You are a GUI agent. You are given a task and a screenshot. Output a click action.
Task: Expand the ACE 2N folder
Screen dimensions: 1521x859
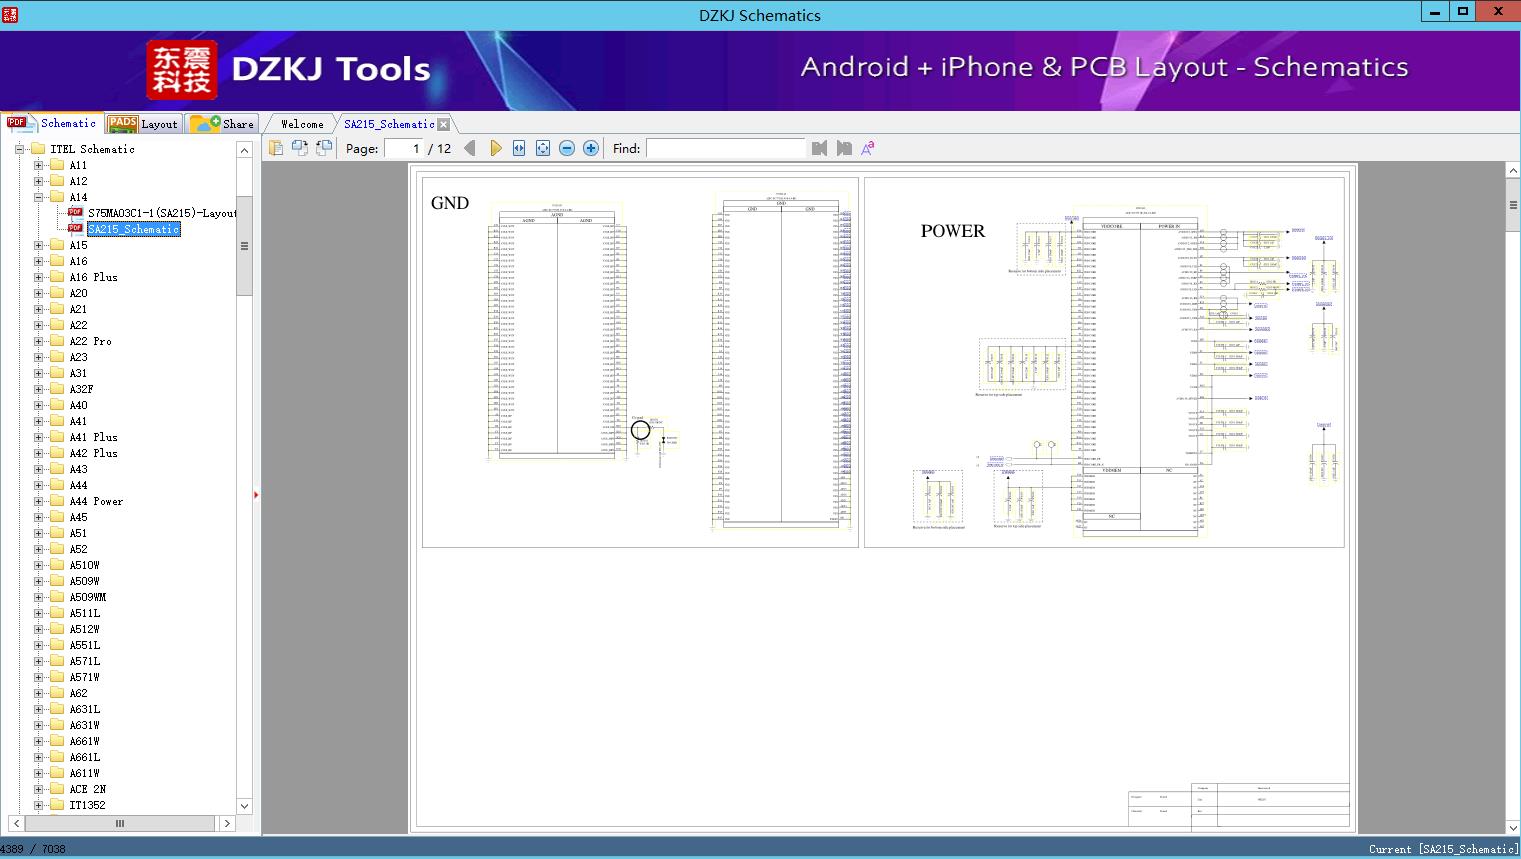tap(38, 789)
